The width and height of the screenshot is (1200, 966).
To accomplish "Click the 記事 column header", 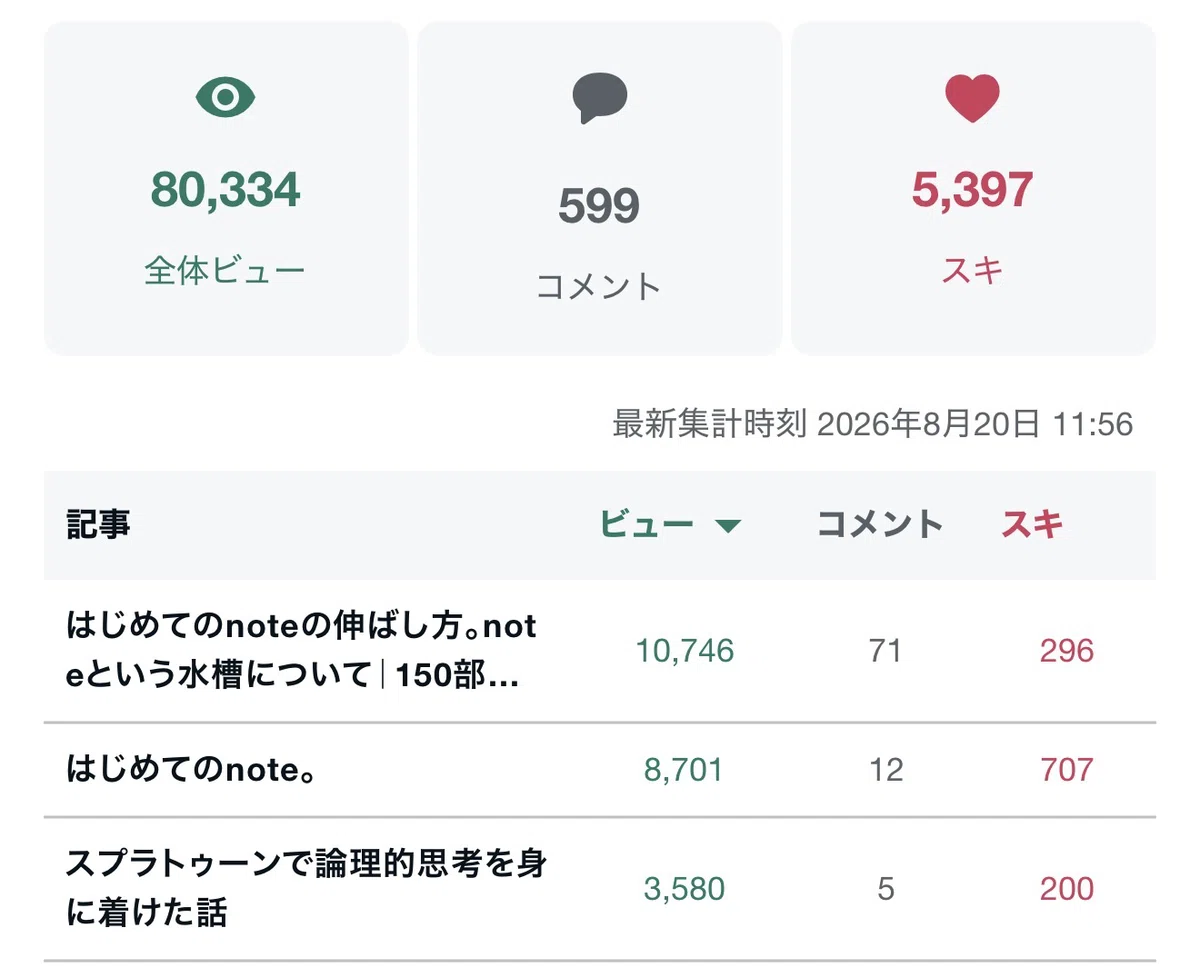I will pos(98,524).
